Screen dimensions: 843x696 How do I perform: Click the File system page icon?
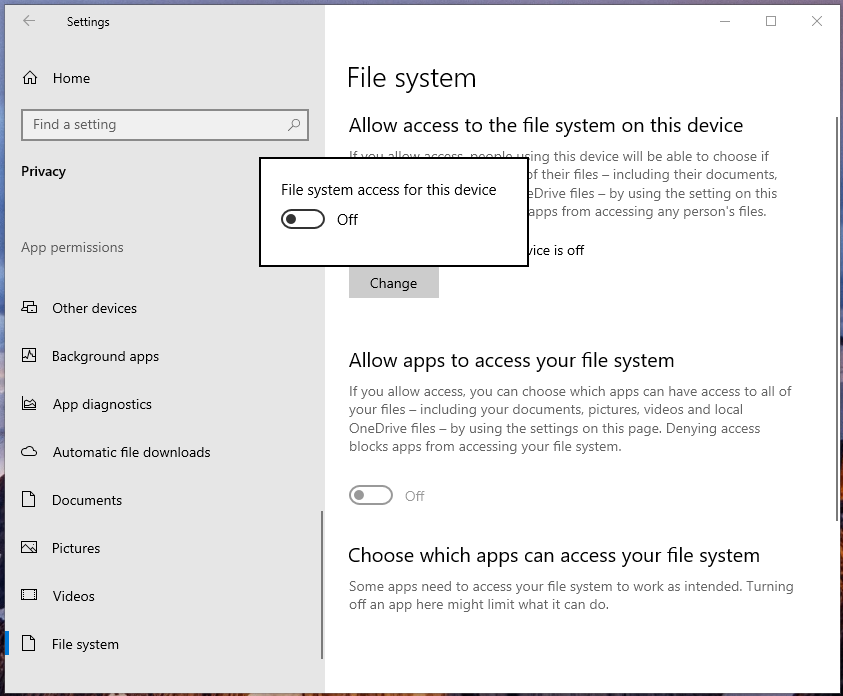(30, 644)
